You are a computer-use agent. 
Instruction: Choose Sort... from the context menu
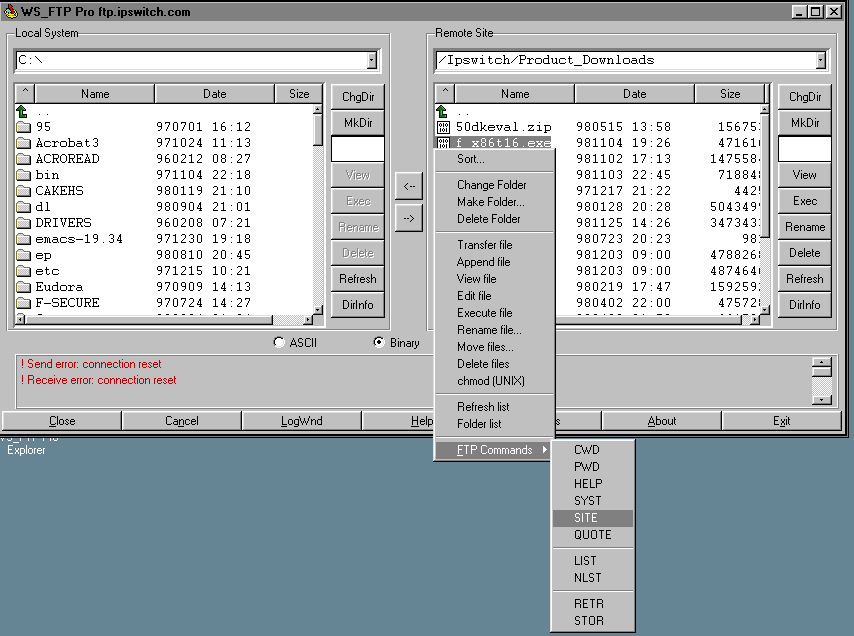(x=495, y=159)
